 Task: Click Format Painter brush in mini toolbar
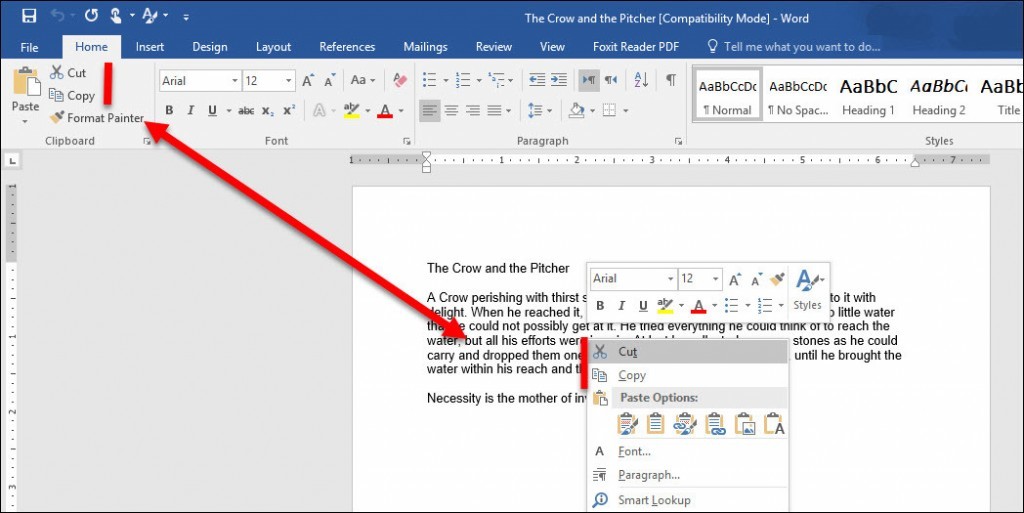(x=776, y=279)
